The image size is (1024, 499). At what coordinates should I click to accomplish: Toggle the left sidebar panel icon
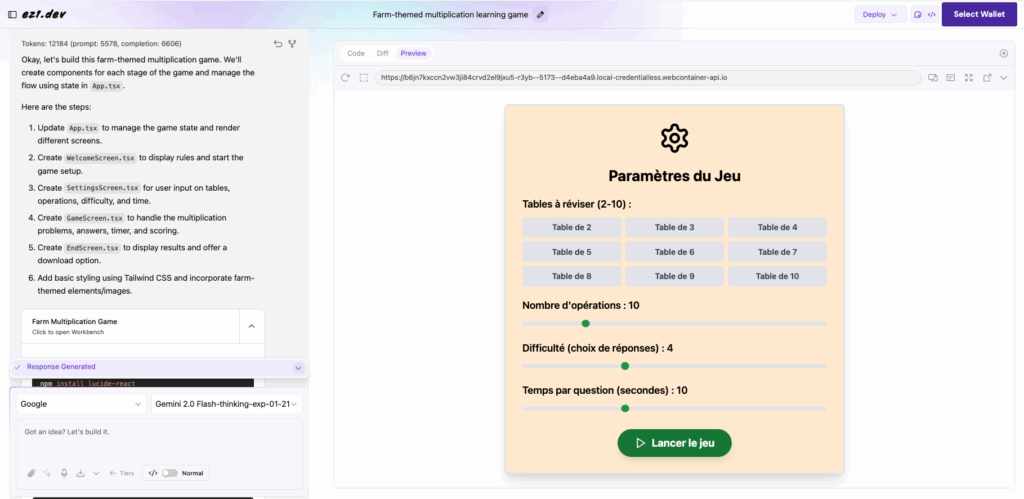coord(12,14)
